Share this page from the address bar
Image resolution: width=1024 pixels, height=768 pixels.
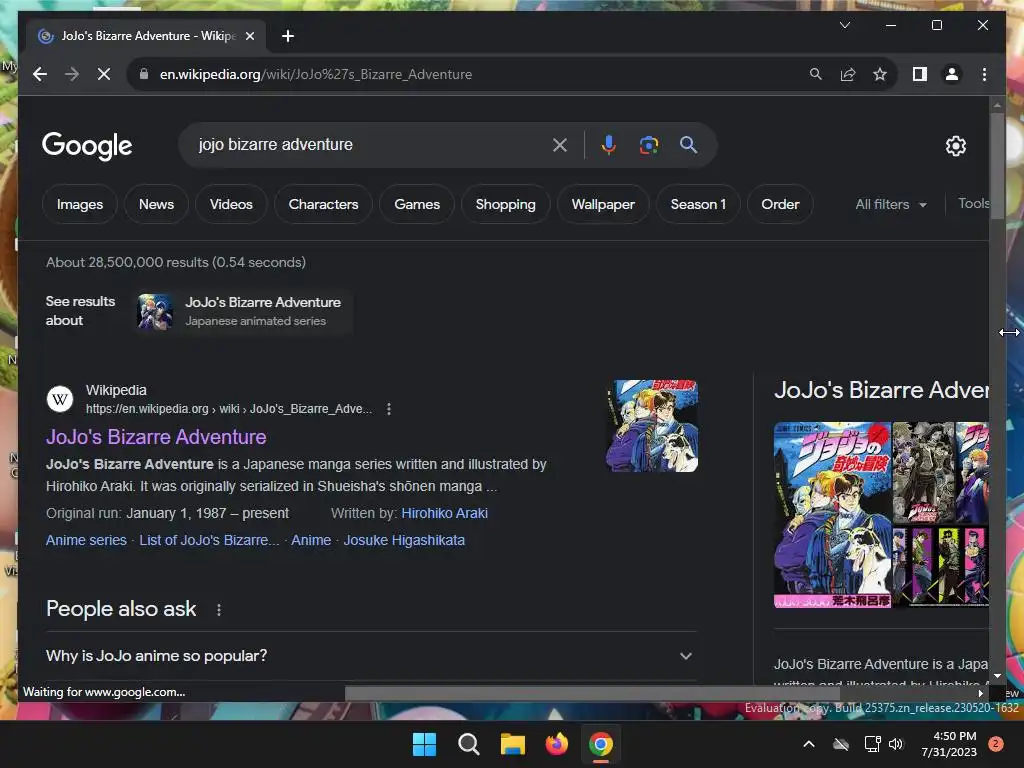(848, 74)
